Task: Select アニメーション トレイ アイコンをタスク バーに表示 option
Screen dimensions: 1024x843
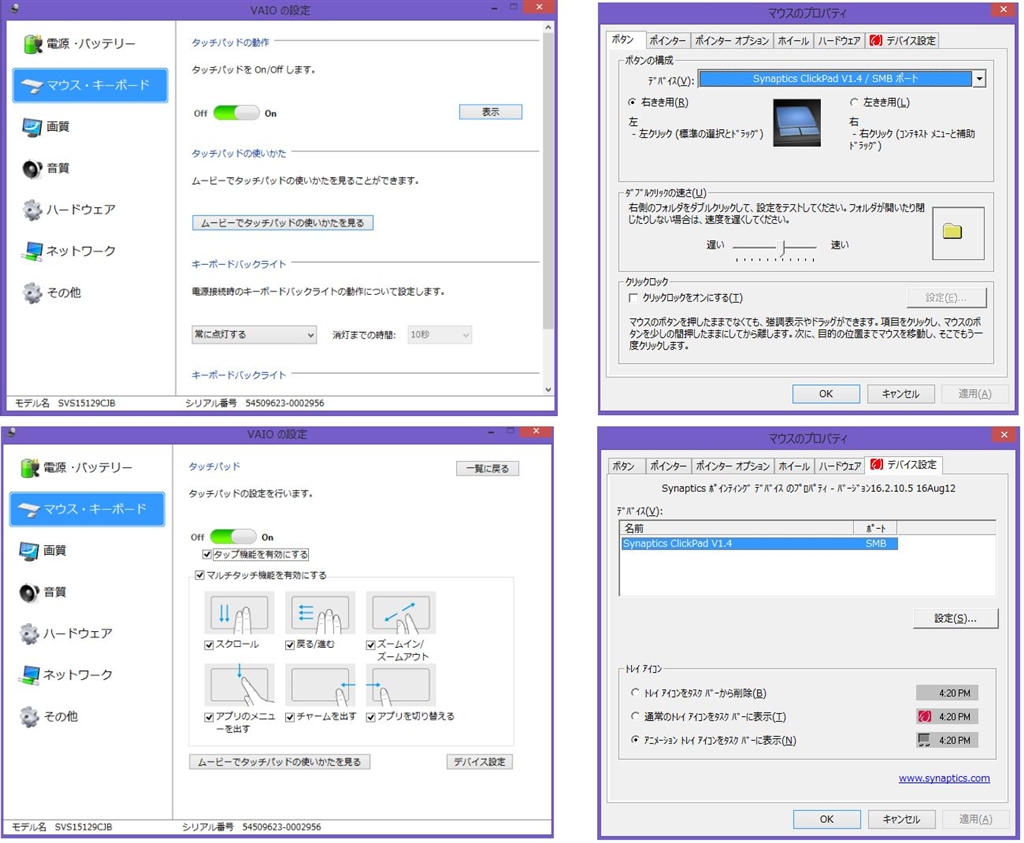Action: click(635, 740)
